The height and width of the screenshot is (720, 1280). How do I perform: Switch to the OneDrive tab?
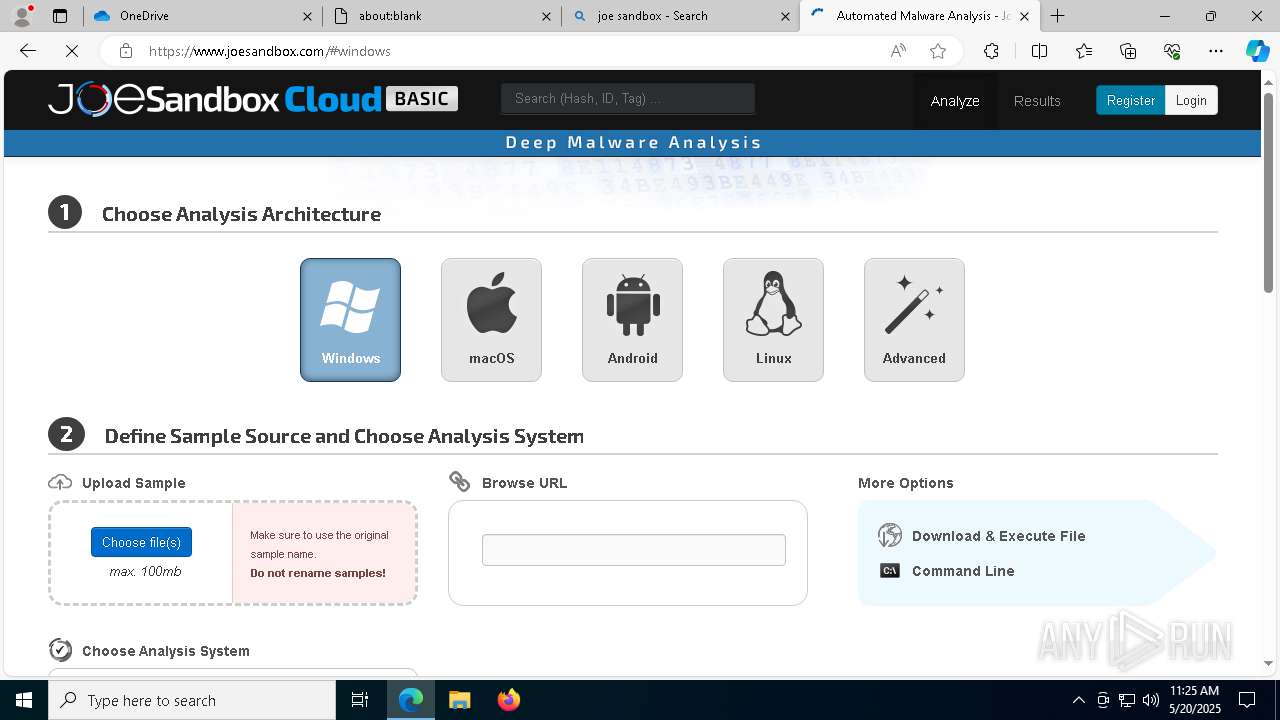point(202,16)
